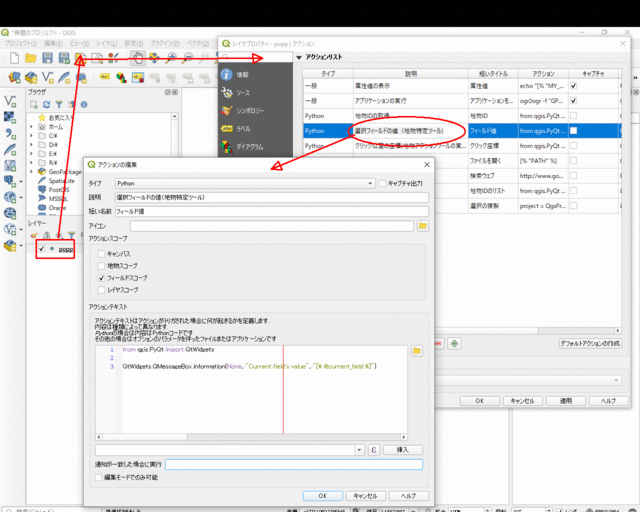This screenshot has height=512, width=640.
Task: Open action text file folder icon
Action: (x=417, y=351)
